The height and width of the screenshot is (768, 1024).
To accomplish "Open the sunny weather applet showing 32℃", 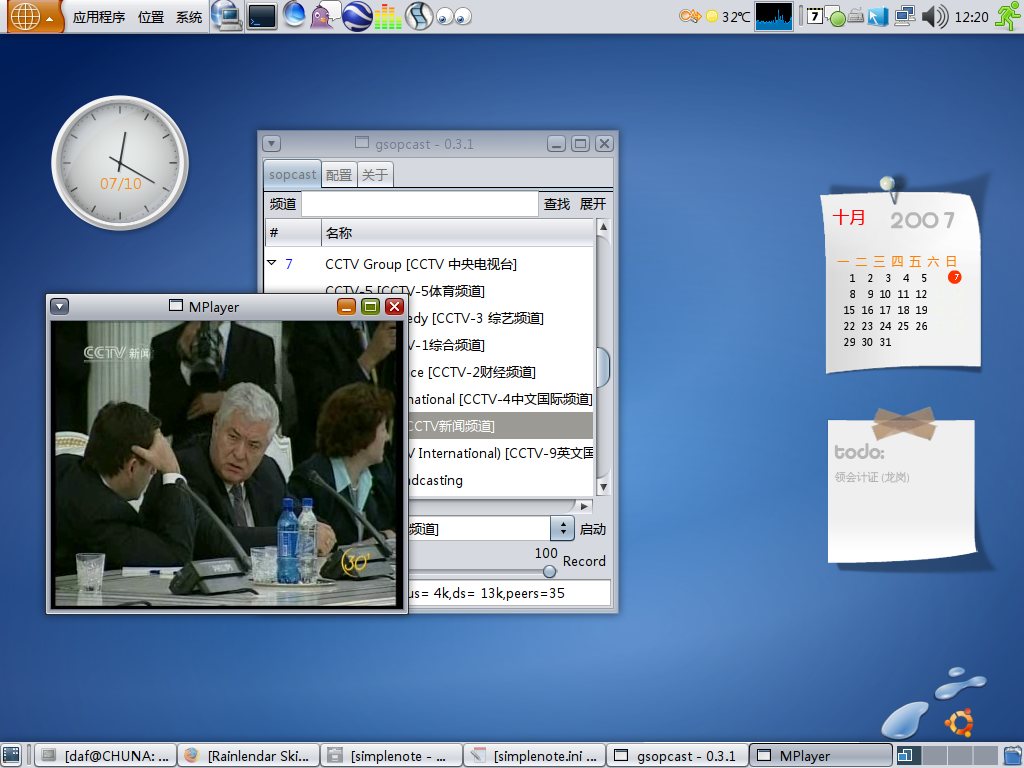I will 729,16.
